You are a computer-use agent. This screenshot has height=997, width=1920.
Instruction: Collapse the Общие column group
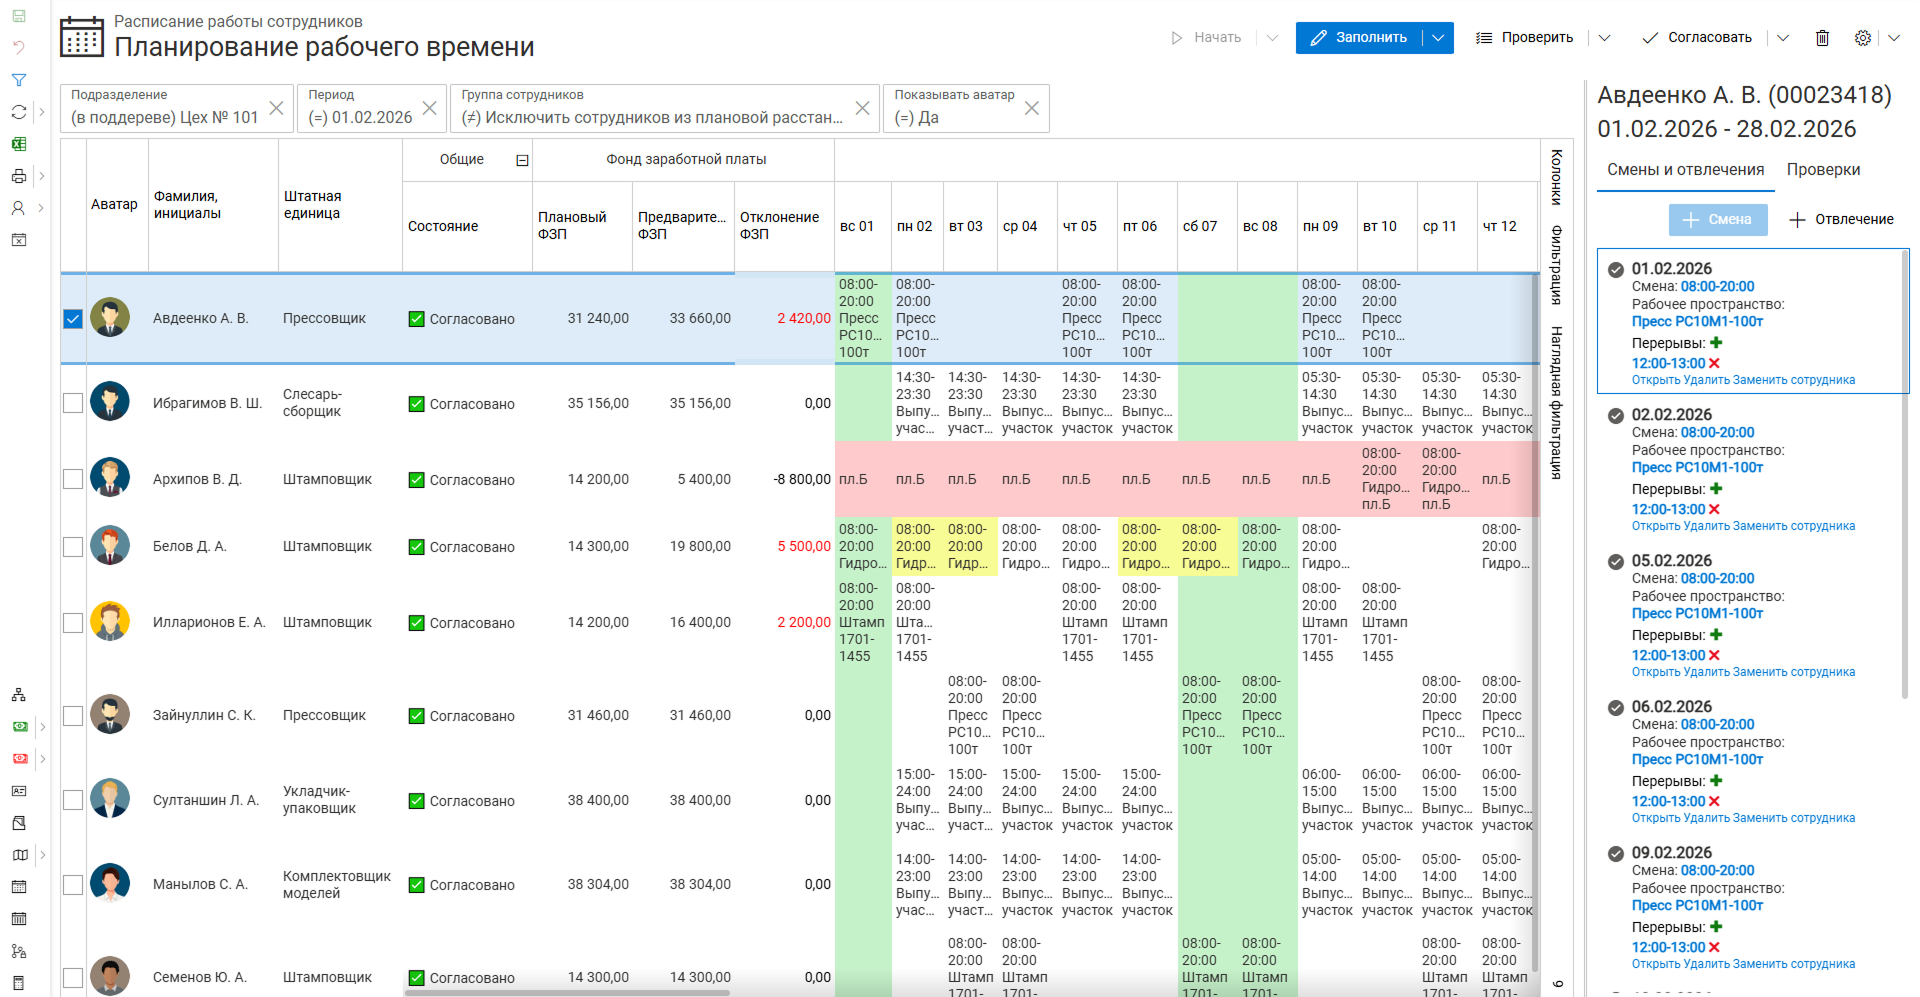[522, 160]
